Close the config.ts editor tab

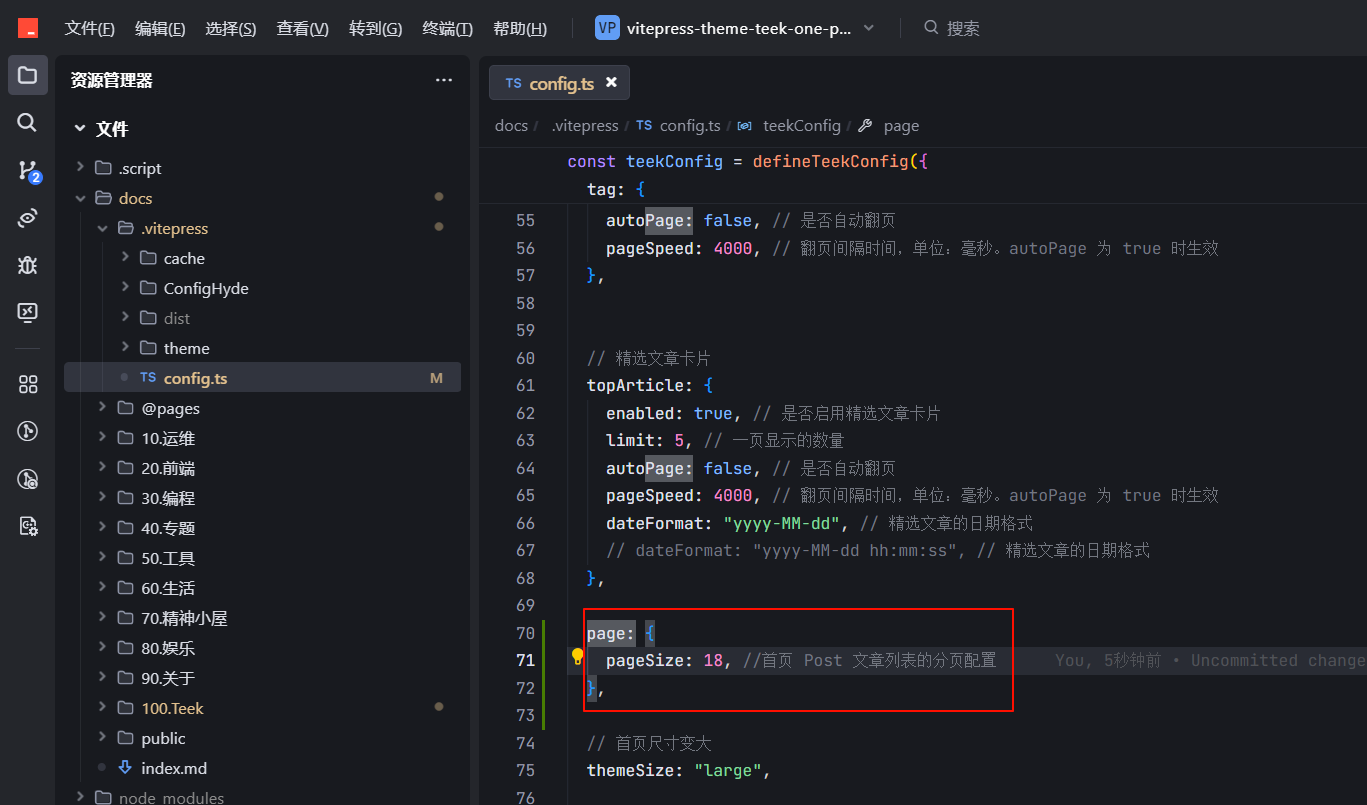tap(611, 83)
